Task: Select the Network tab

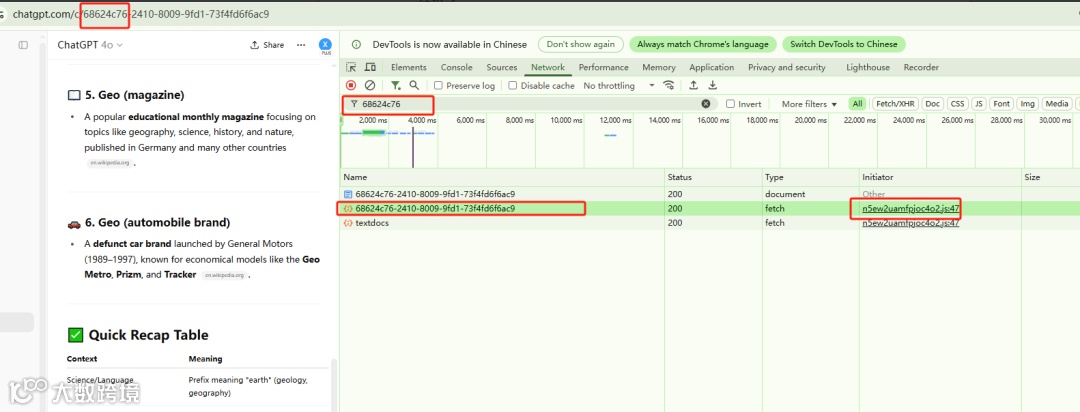Action: pyautogui.click(x=548, y=68)
